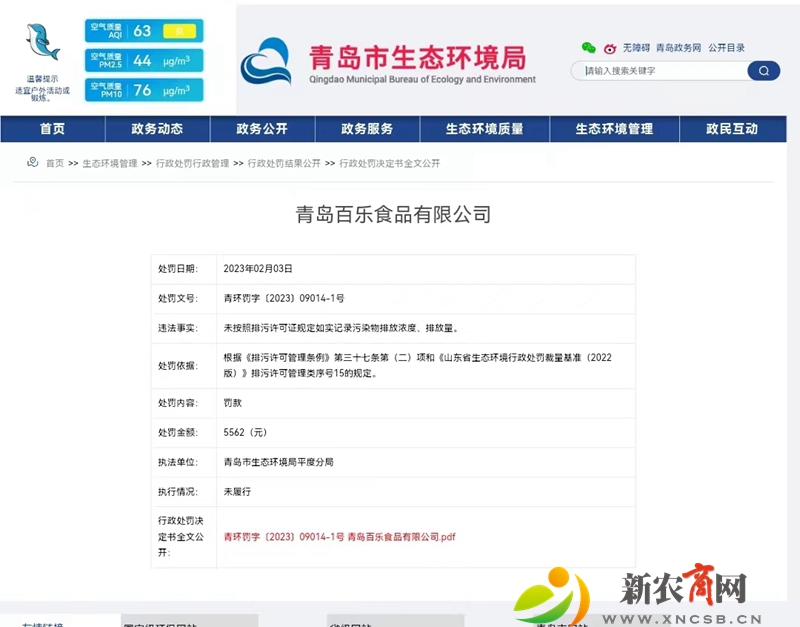Click the PM2.5 44 reading badge
Image resolution: width=800 pixels, height=627 pixels.
tap(144, 60)
